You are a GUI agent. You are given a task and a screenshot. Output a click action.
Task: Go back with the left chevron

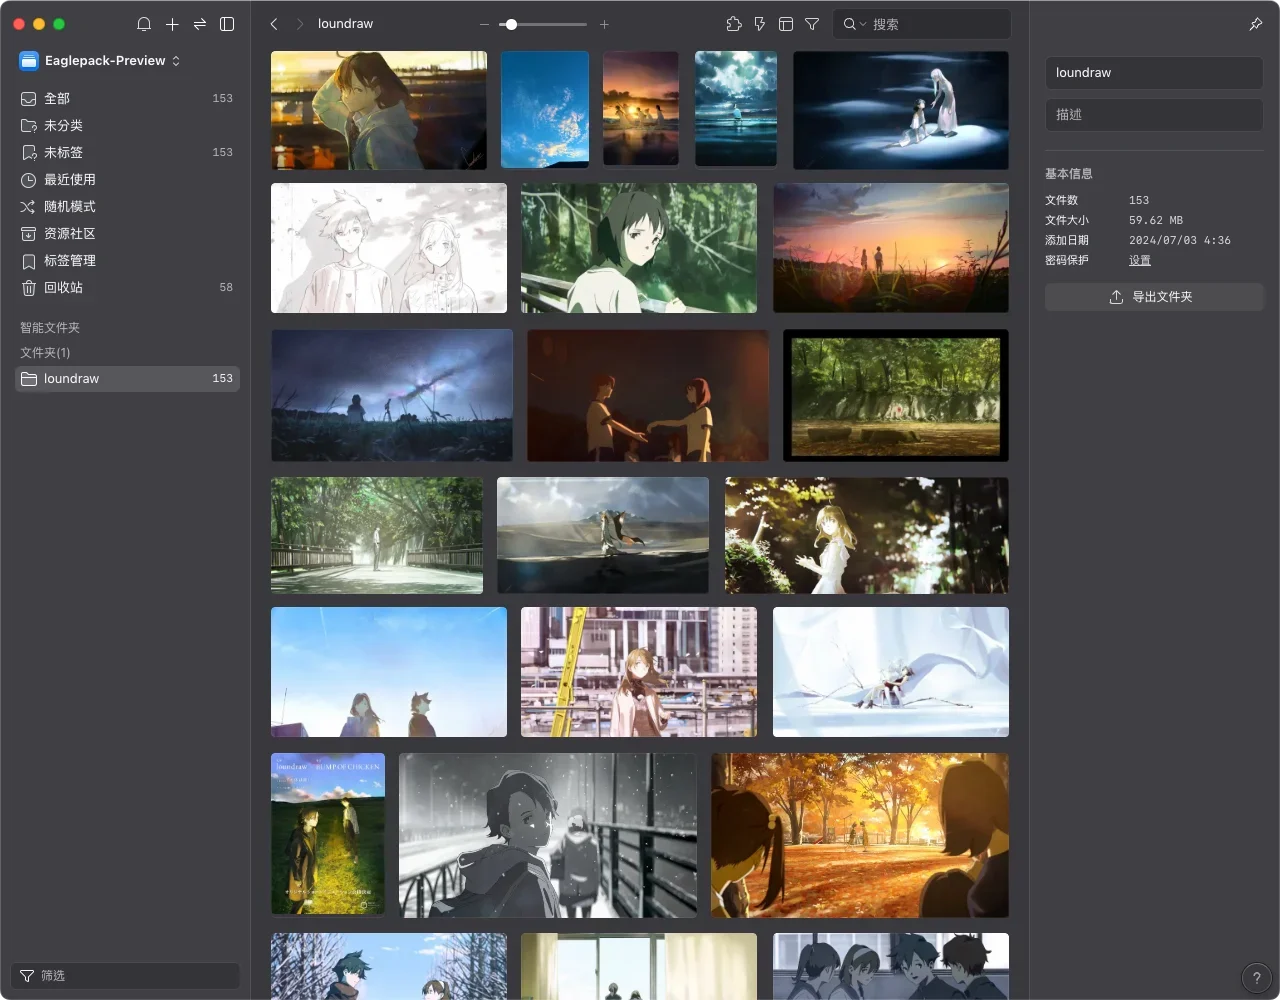coord(274,24)
